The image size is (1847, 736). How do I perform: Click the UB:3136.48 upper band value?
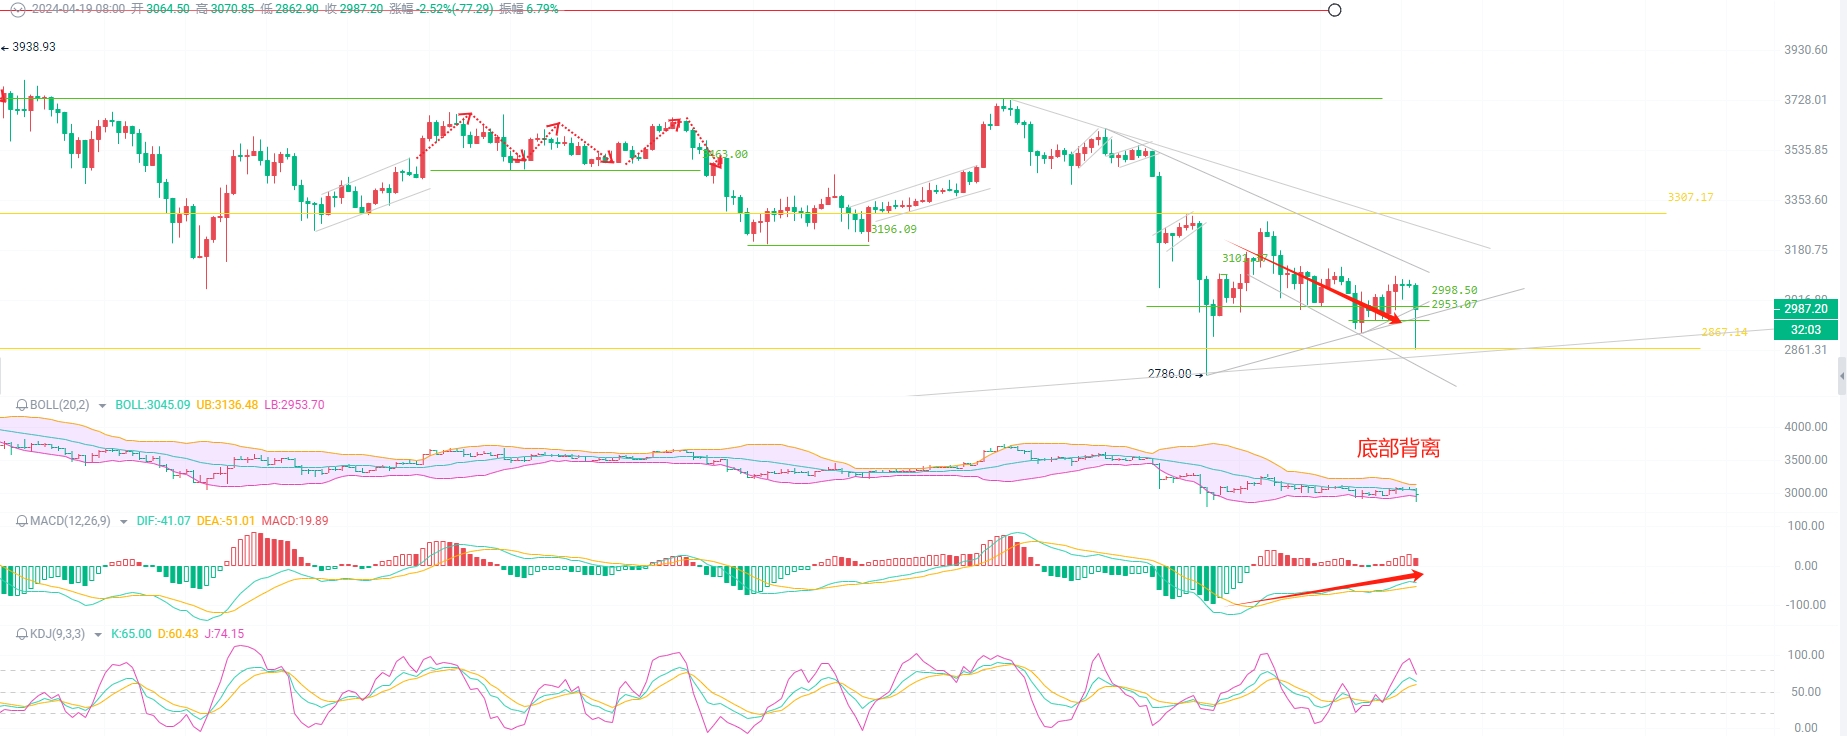pyautogui.click(x=227, y=405)
